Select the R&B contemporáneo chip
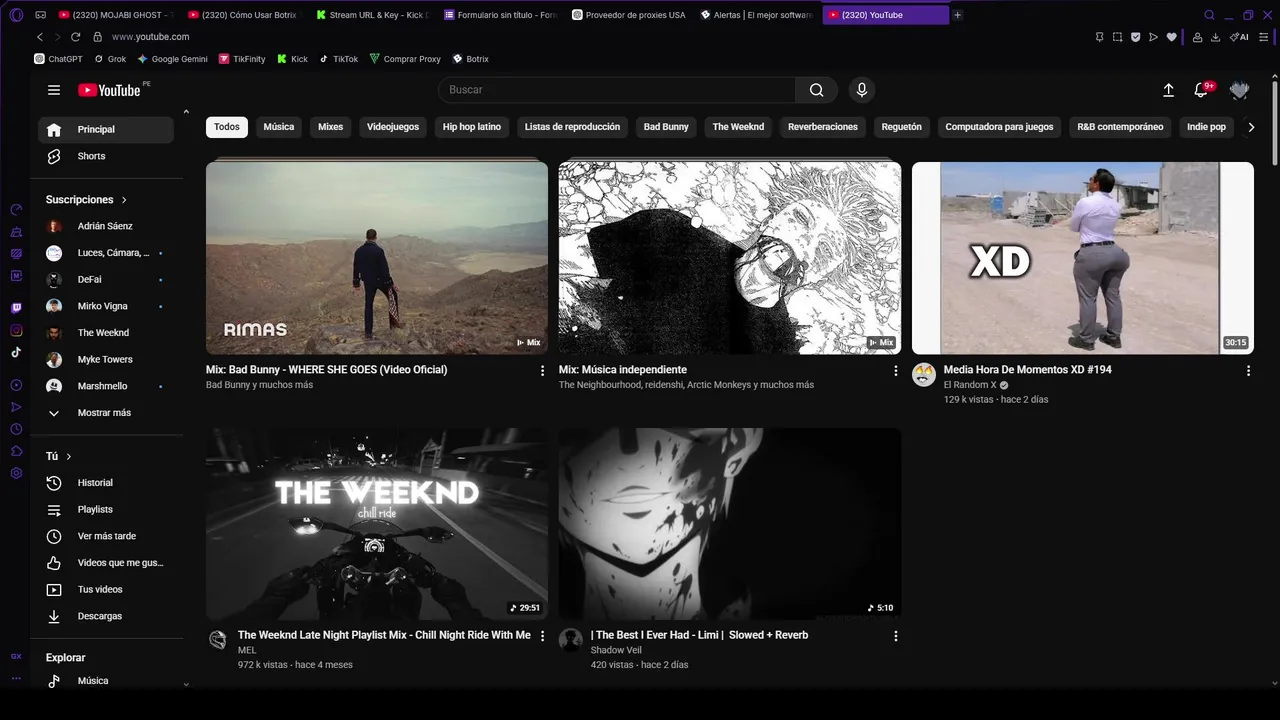 (1120, 127)
